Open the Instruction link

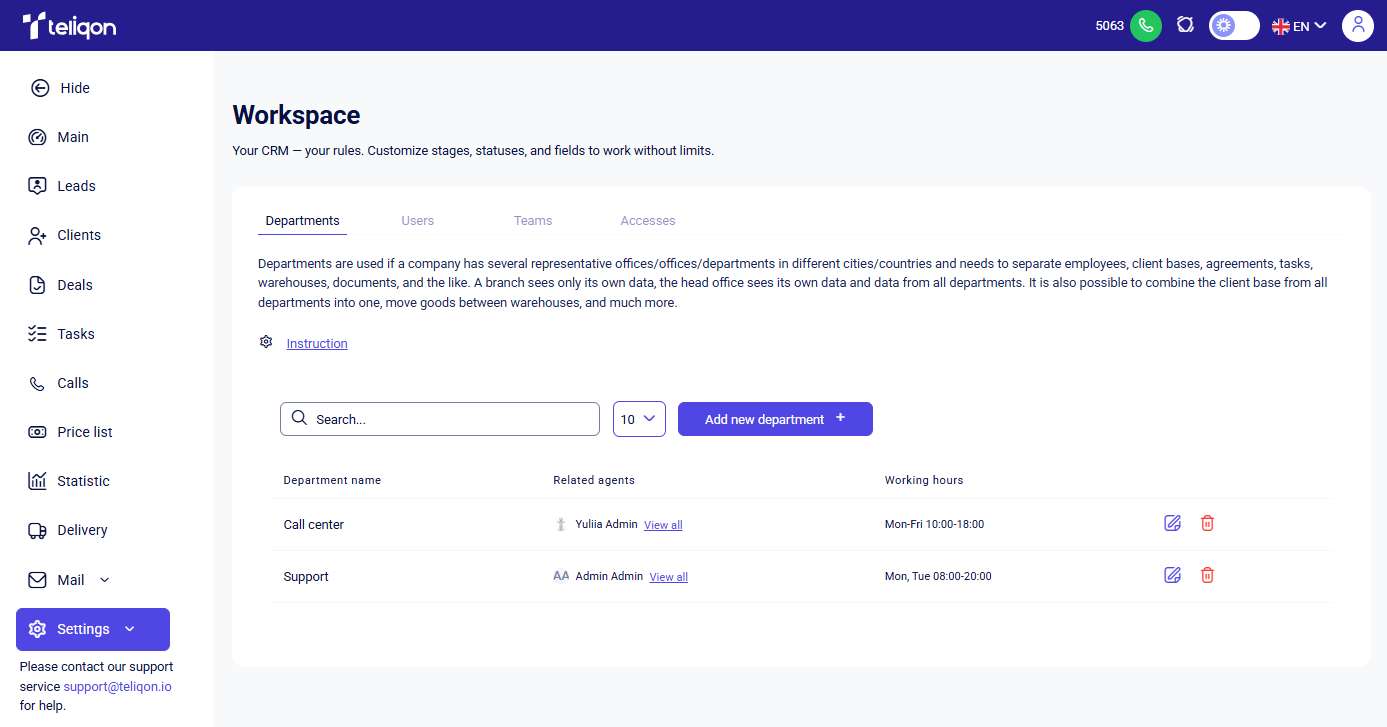[317, 343]
